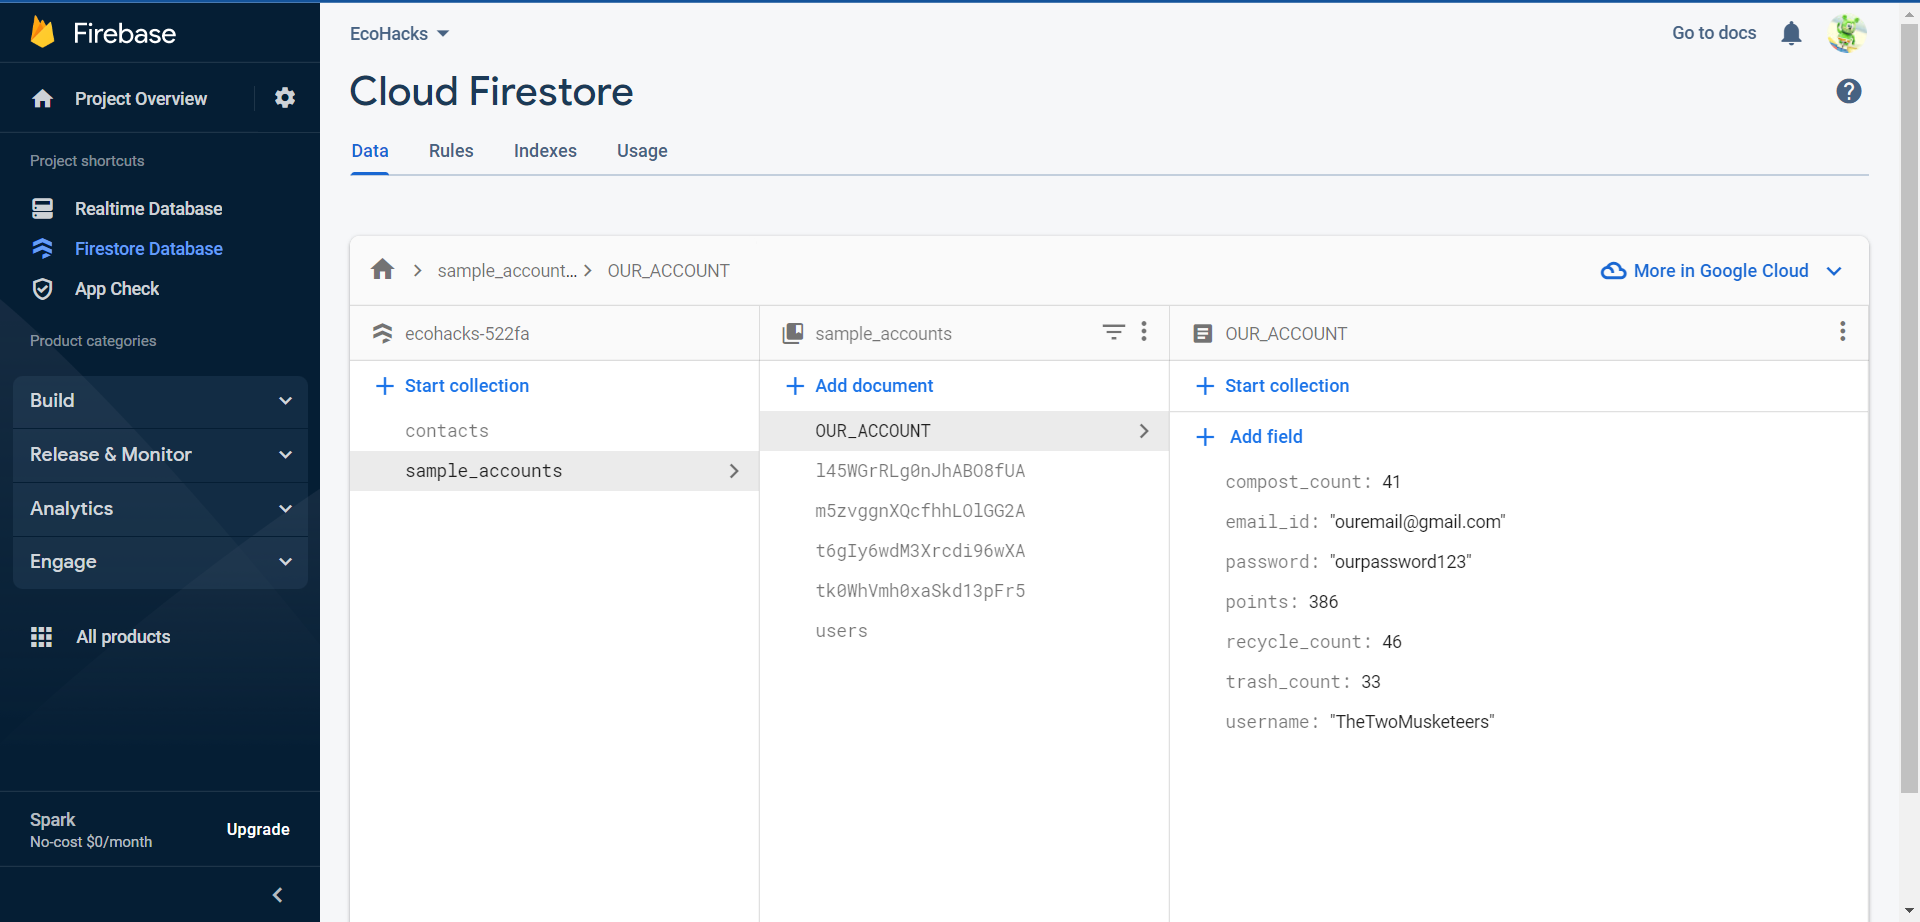Open the help question mark icon
This screenshot has width=1920, height=922.
tap(1849, 91)
